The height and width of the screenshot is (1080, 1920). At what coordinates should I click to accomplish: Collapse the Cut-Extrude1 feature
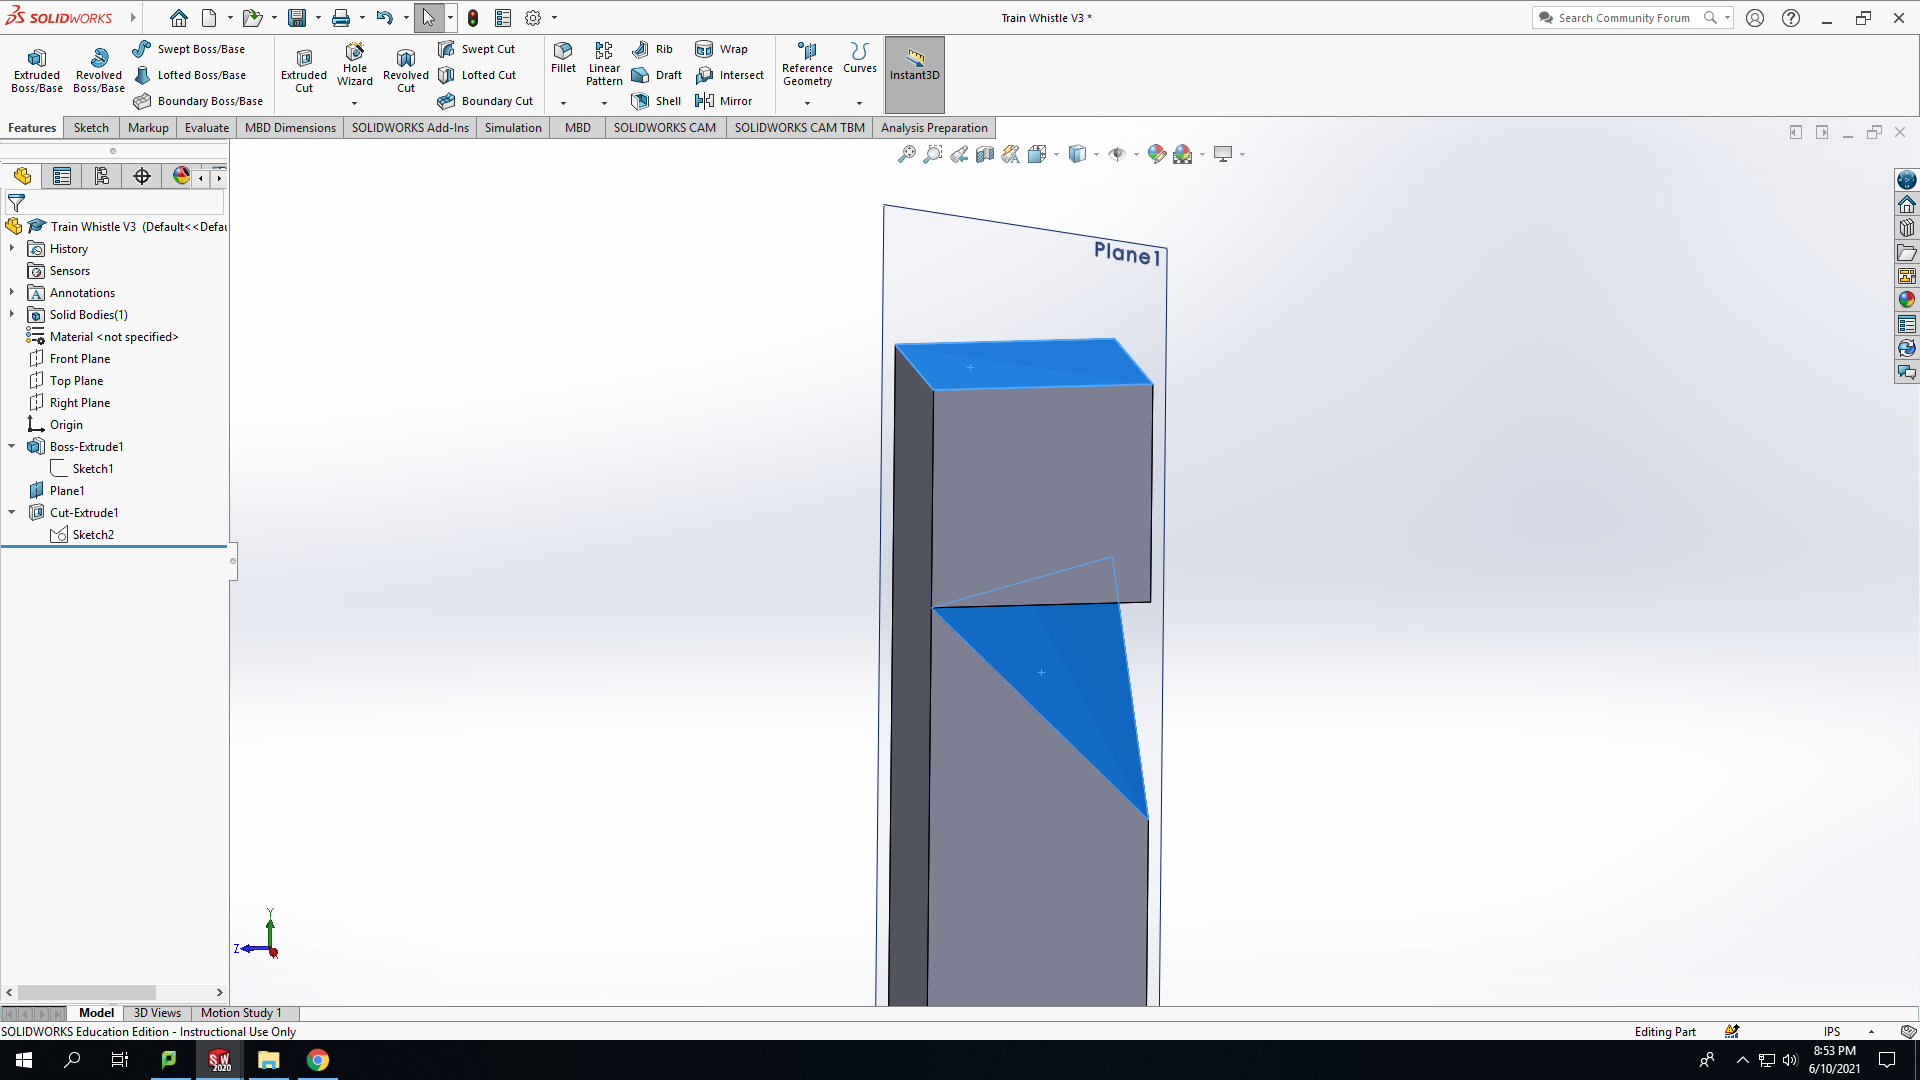click(12, 512)
